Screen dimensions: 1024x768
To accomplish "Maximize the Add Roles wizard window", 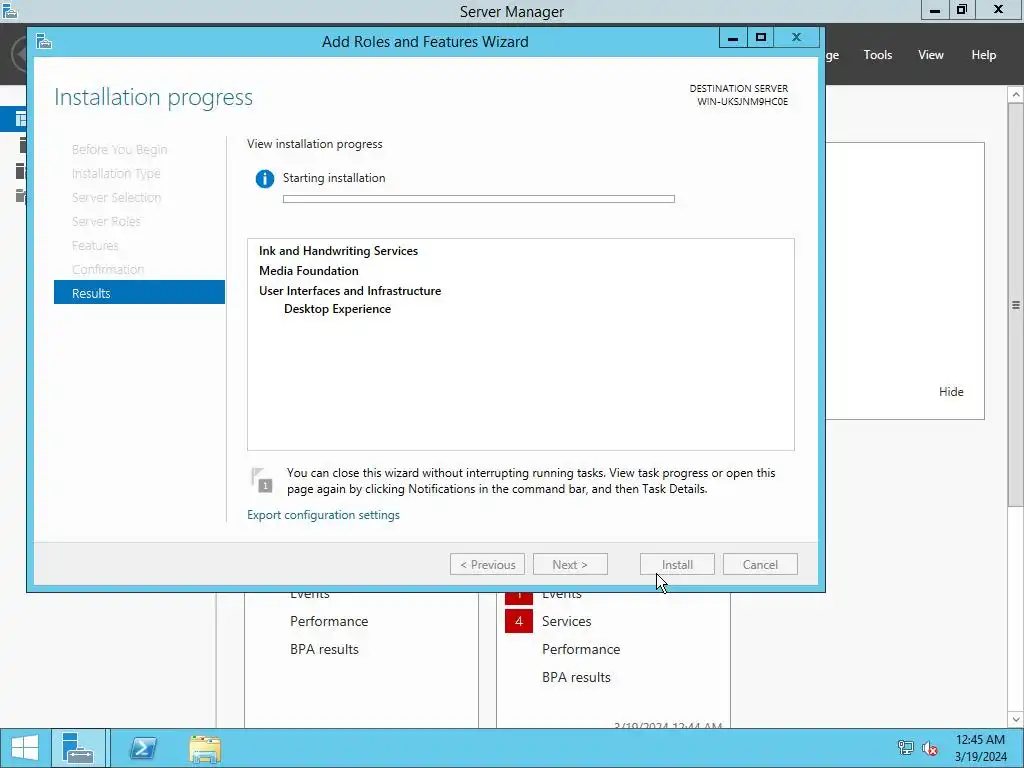I will tap(761, 38).
